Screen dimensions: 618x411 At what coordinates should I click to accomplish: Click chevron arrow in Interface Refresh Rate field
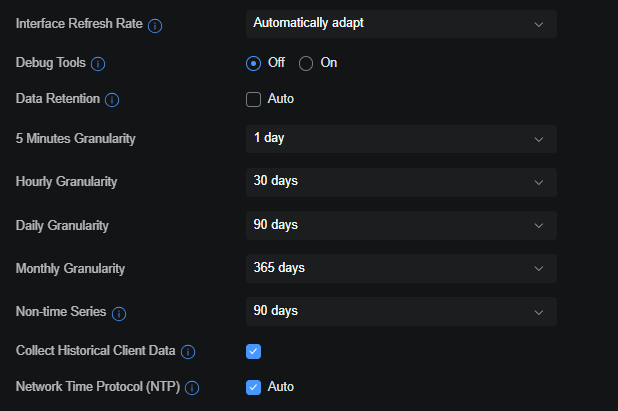[539, 24]
